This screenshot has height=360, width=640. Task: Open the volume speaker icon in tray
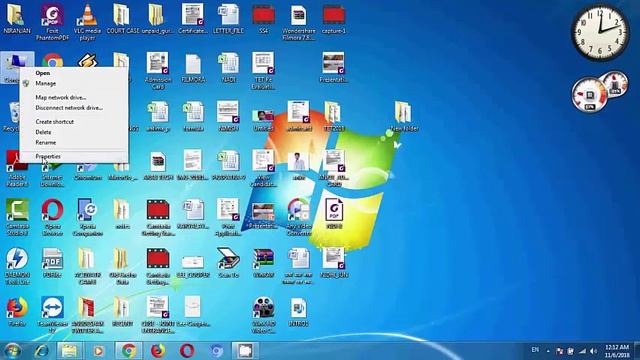click(x=593, y=351)
